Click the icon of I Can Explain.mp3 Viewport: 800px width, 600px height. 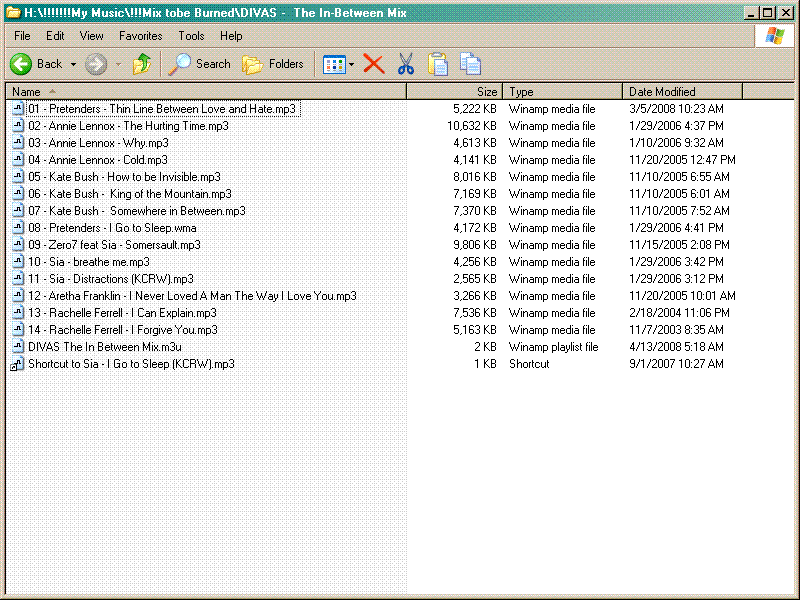click(x=18, y=313)
